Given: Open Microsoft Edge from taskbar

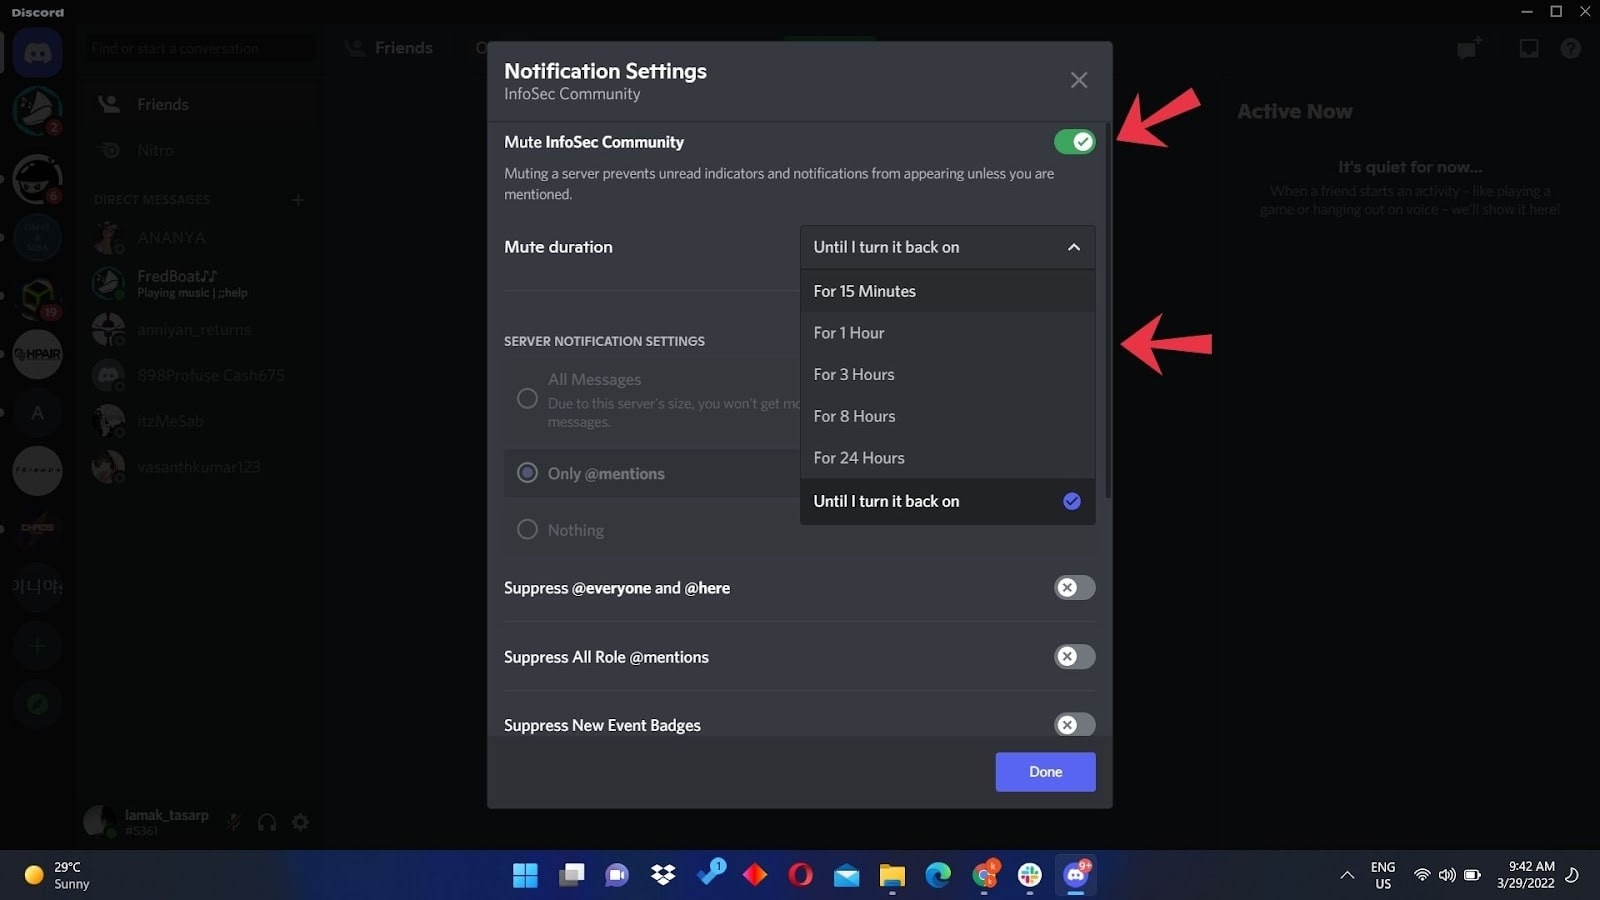Looking at the screenshot, I should pos(938,875).
